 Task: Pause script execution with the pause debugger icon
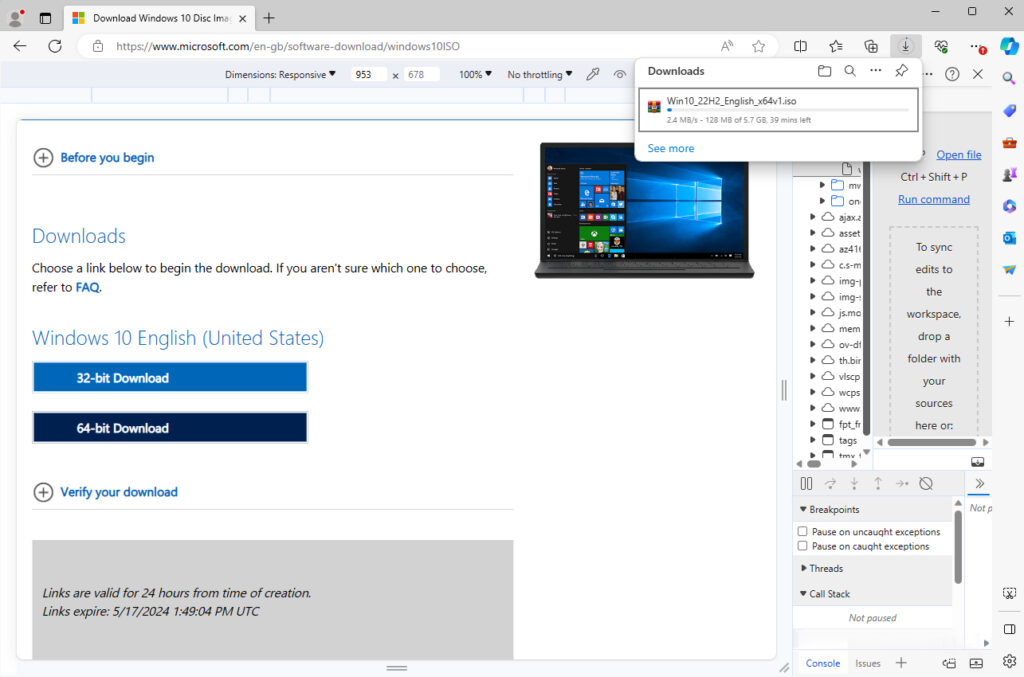[806, 483]
